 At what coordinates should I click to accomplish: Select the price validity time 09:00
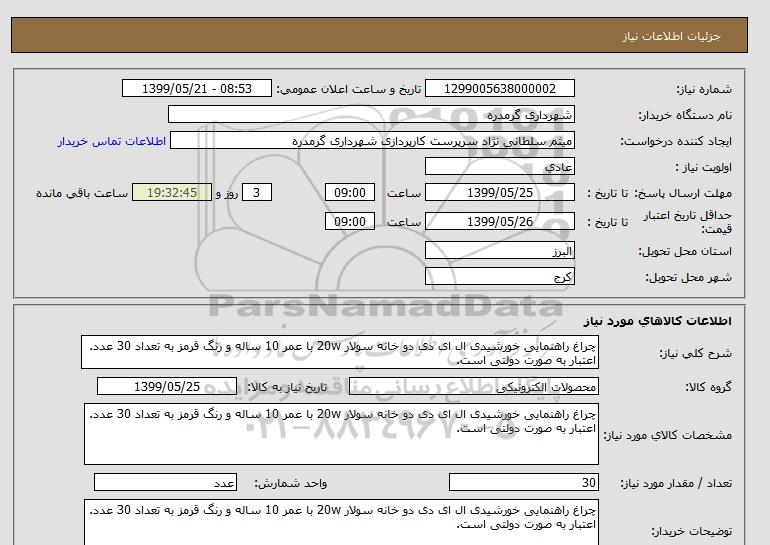[x=350, y=221]
